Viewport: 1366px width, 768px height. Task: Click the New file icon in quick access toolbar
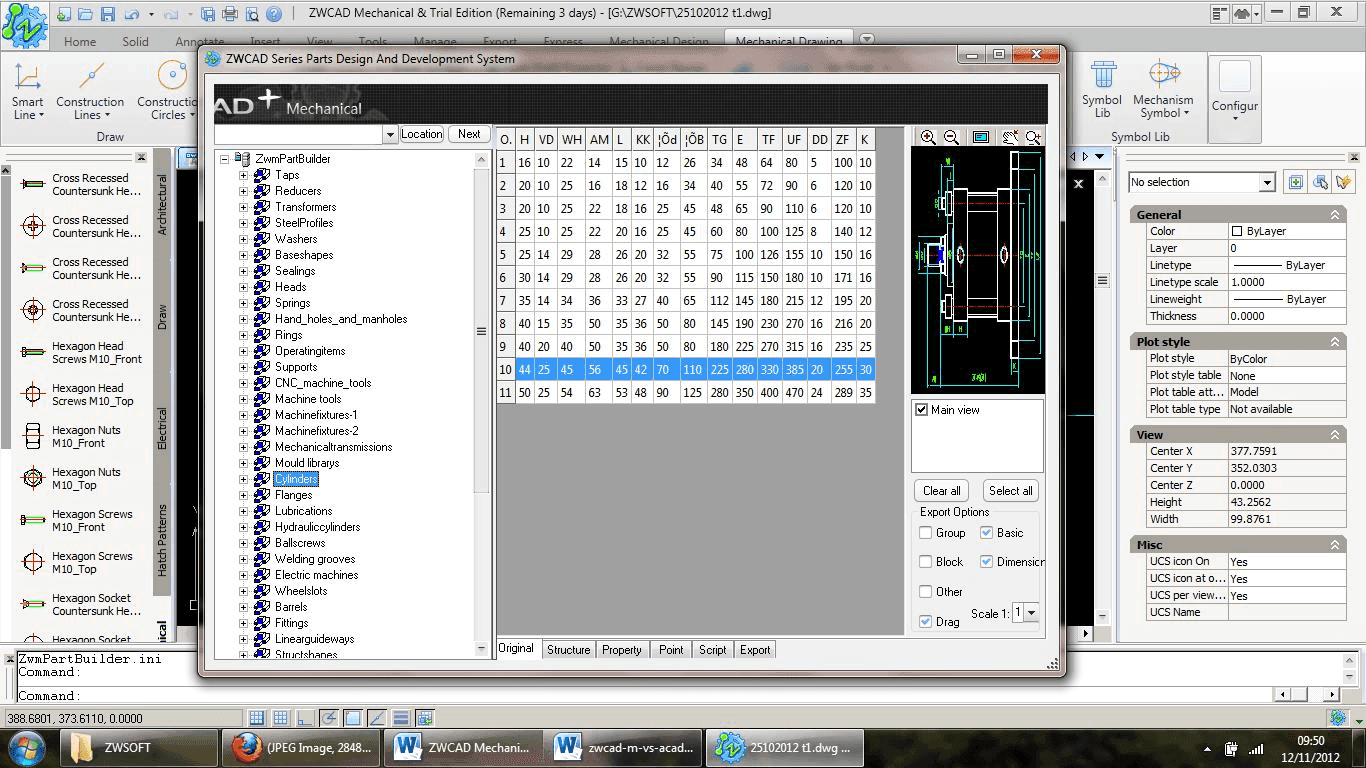coord(64,14)
